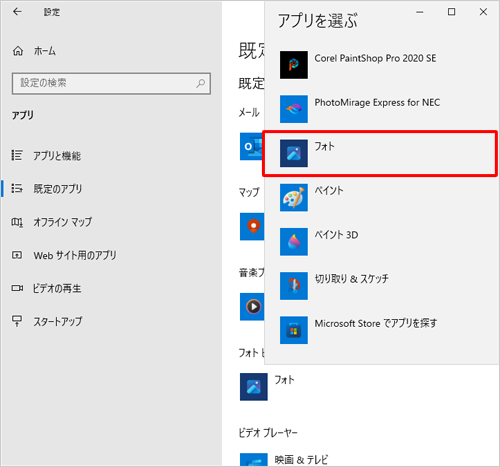This screenshot has width=500, height=467.
Task: Choose 切り取り & スケッチ app
Action: point(381,286)
